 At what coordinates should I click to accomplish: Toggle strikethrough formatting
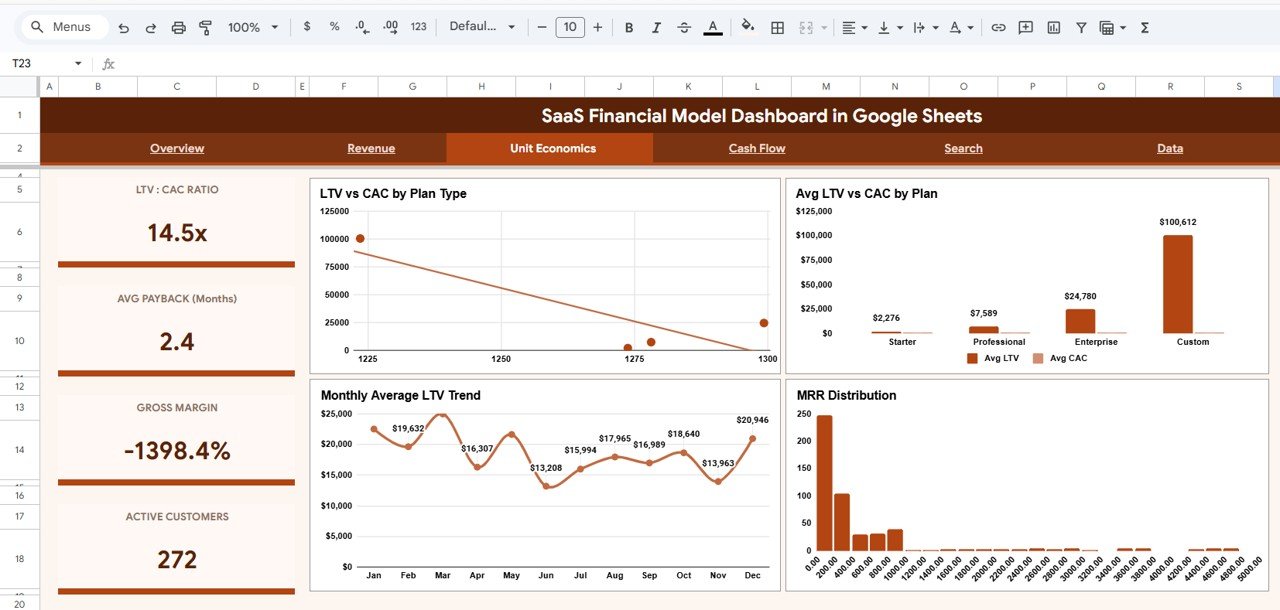(683, 27)
